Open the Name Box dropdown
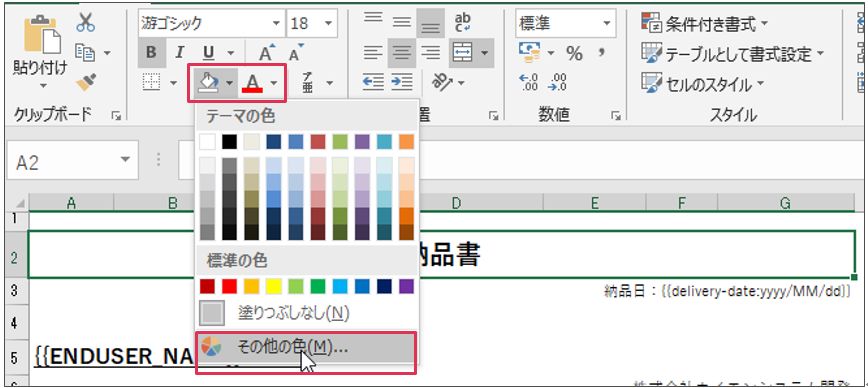The width and height of the screenshot is (868, 388). click(x=126, y=160)
